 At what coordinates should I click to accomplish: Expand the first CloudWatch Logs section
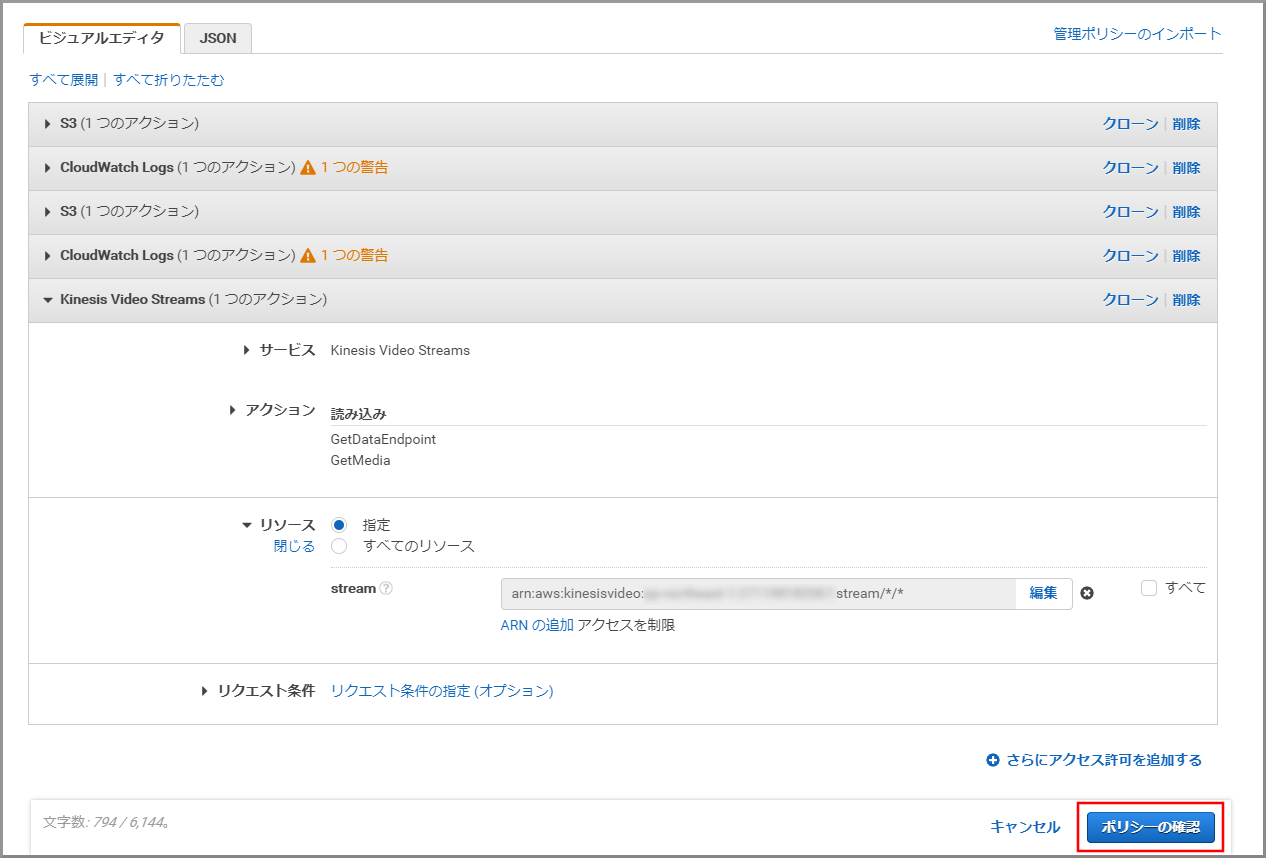click(47, 168)
